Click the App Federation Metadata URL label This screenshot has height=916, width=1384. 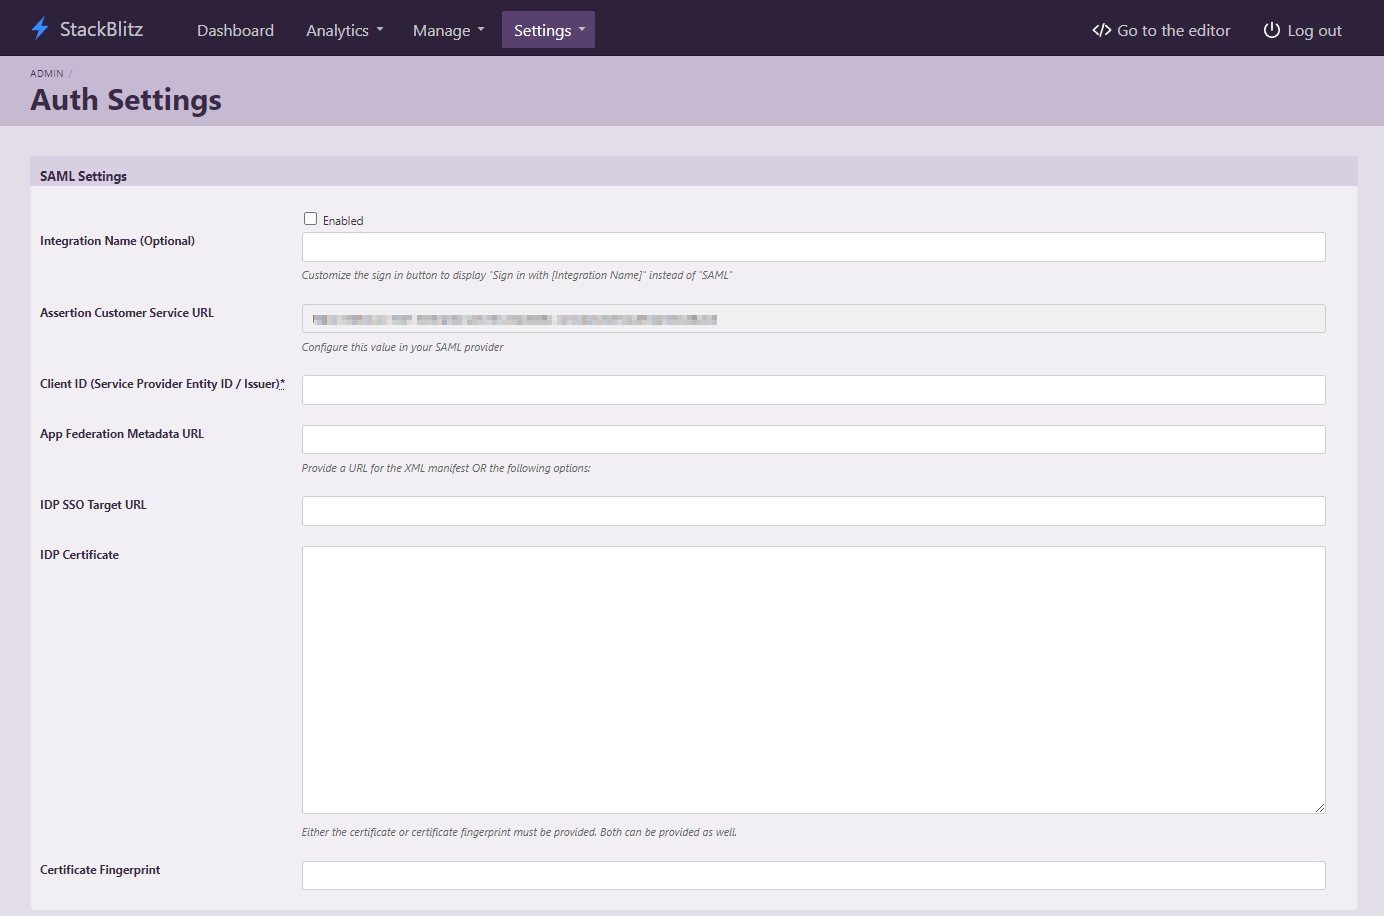click(122, 434)
